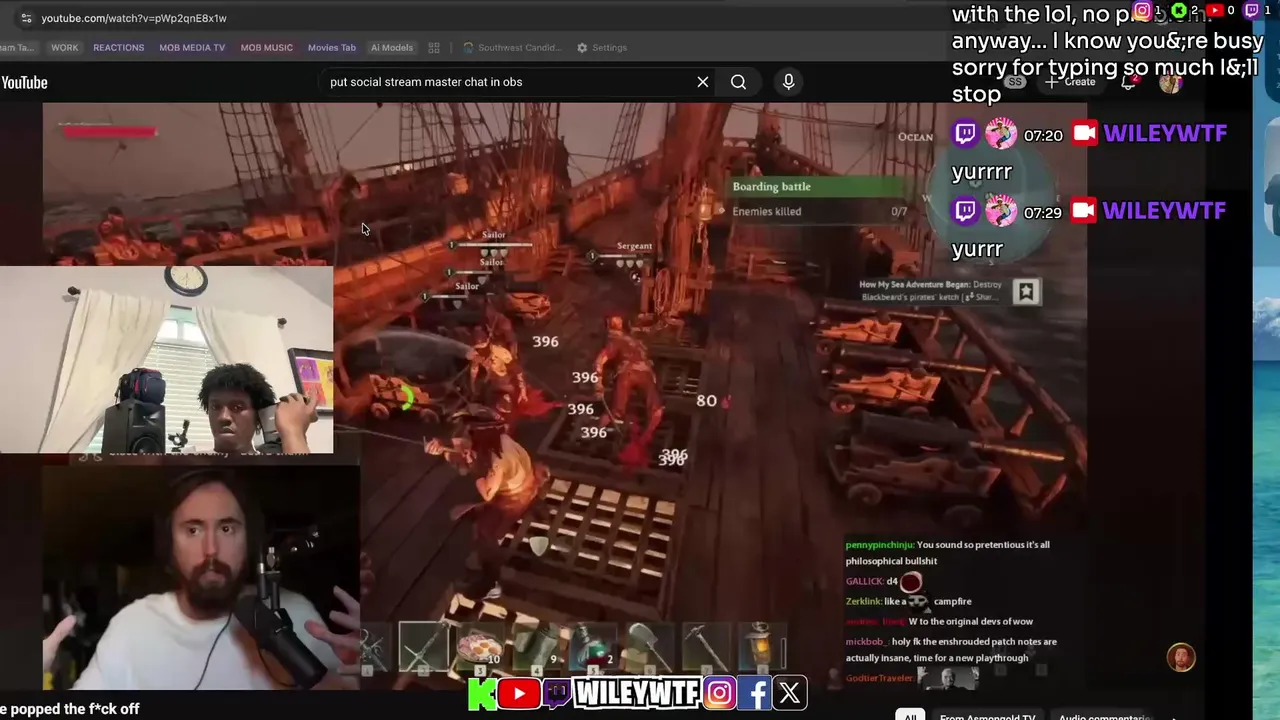Click the pennypinchinju chat message in the video
The width and height of the screenshot is (1280, 720).
(x=948, y=553)
